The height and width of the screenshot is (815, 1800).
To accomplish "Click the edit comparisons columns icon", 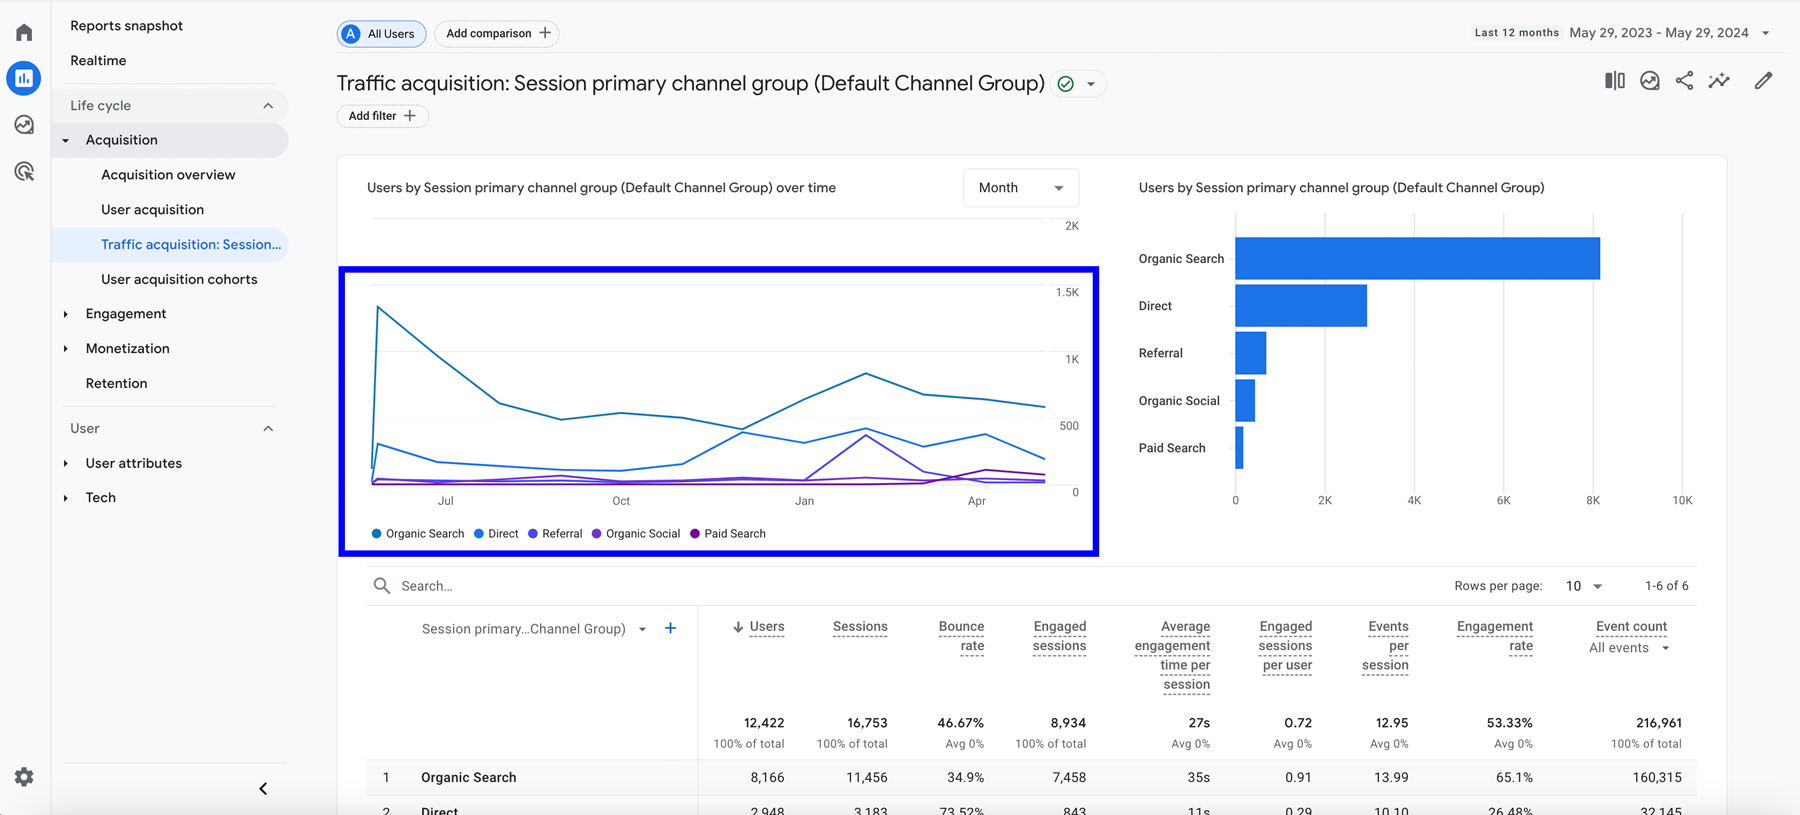I will (1615, 81).
